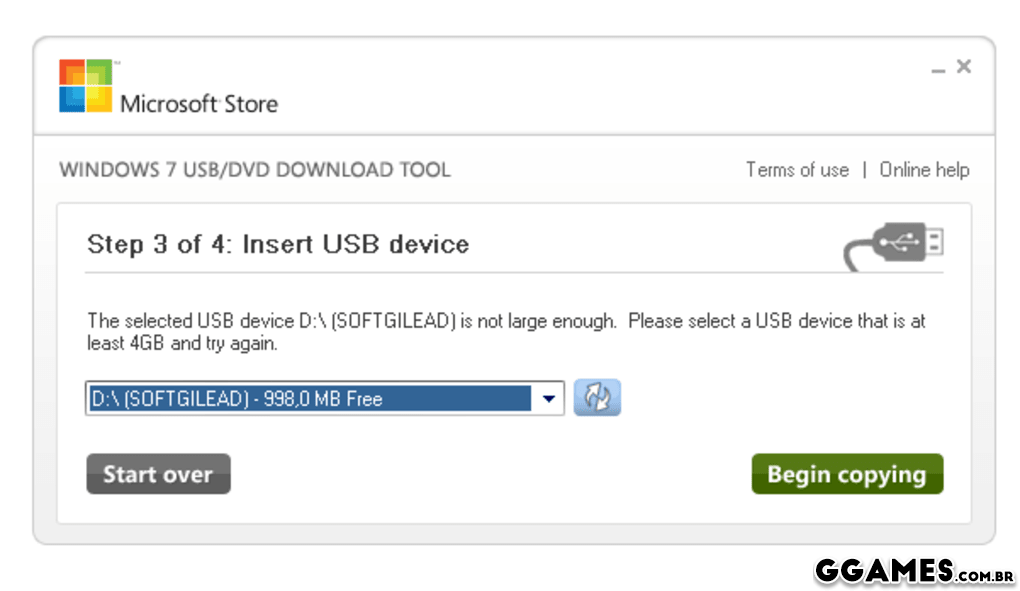
Task: Click the separator bar between the help links
Action: [x=864, y=170]
